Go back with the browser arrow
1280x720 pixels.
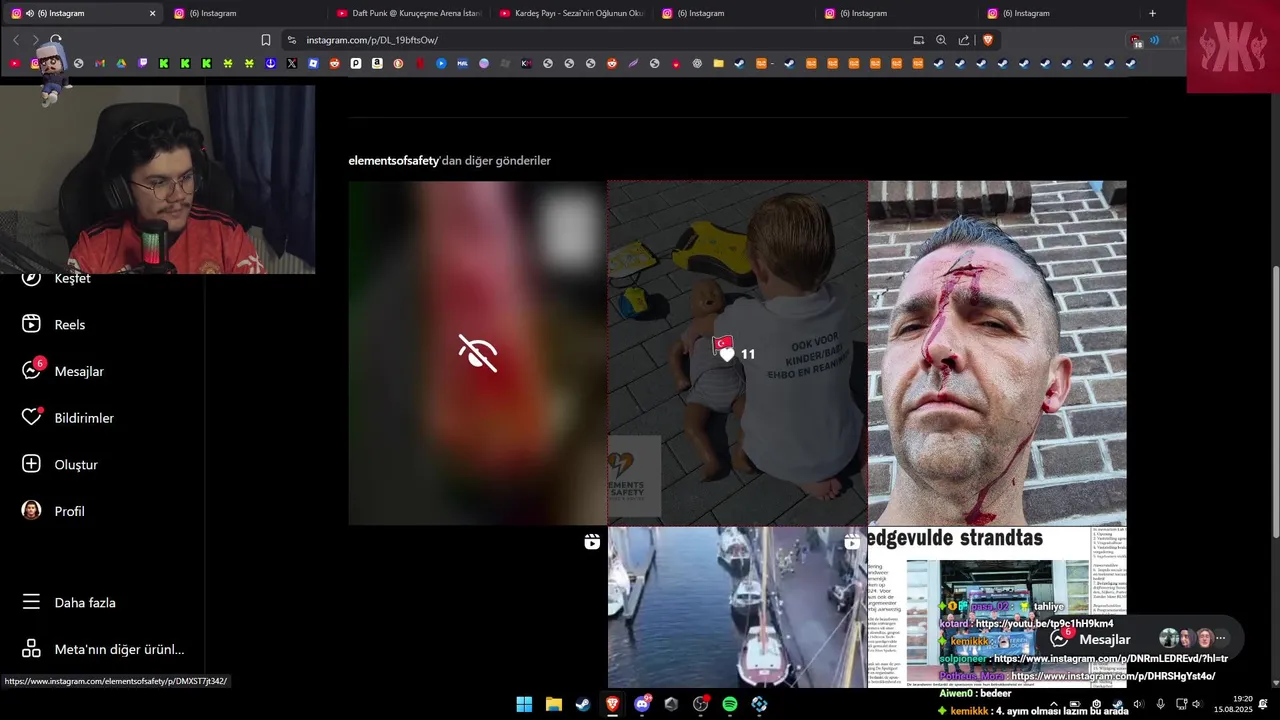pos(16,40)
